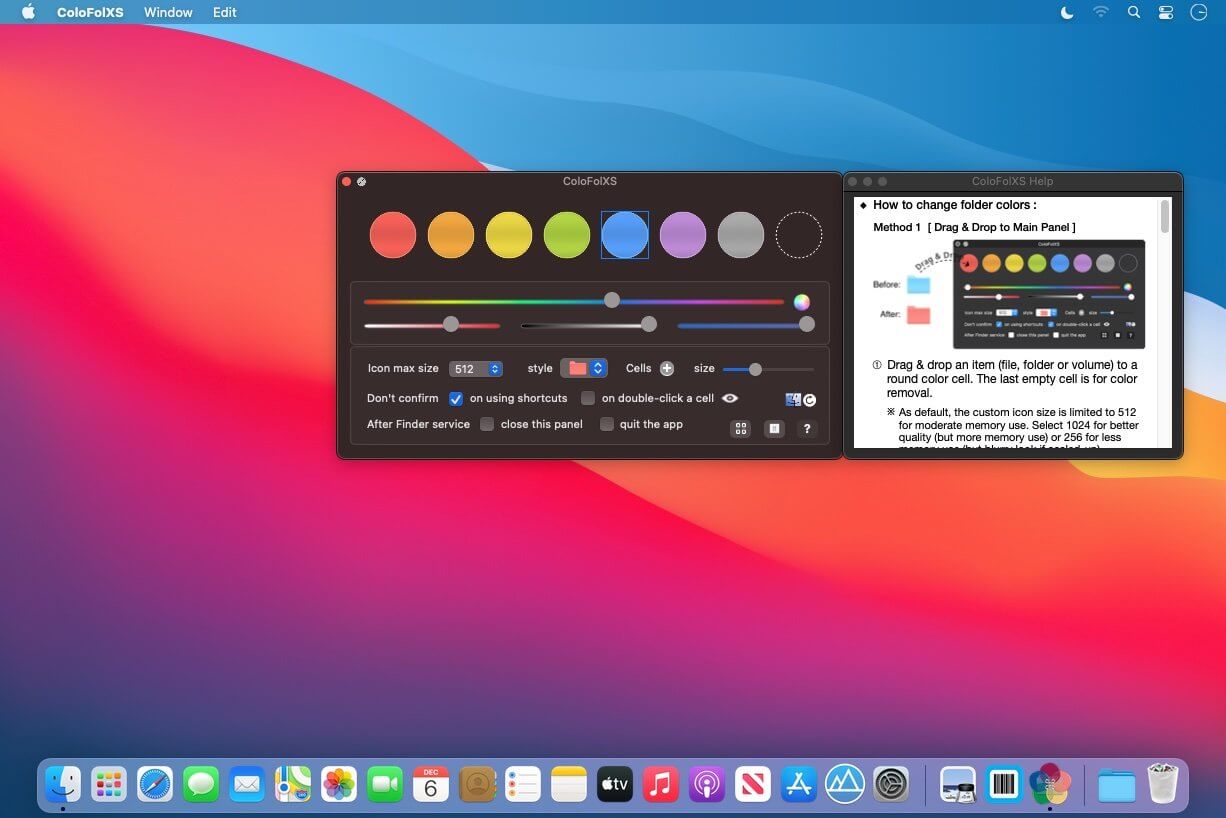1226x818 pixels.
Task: Uncheck 'on using shortcuts' checkbox
Action: [x=456, y=398]
